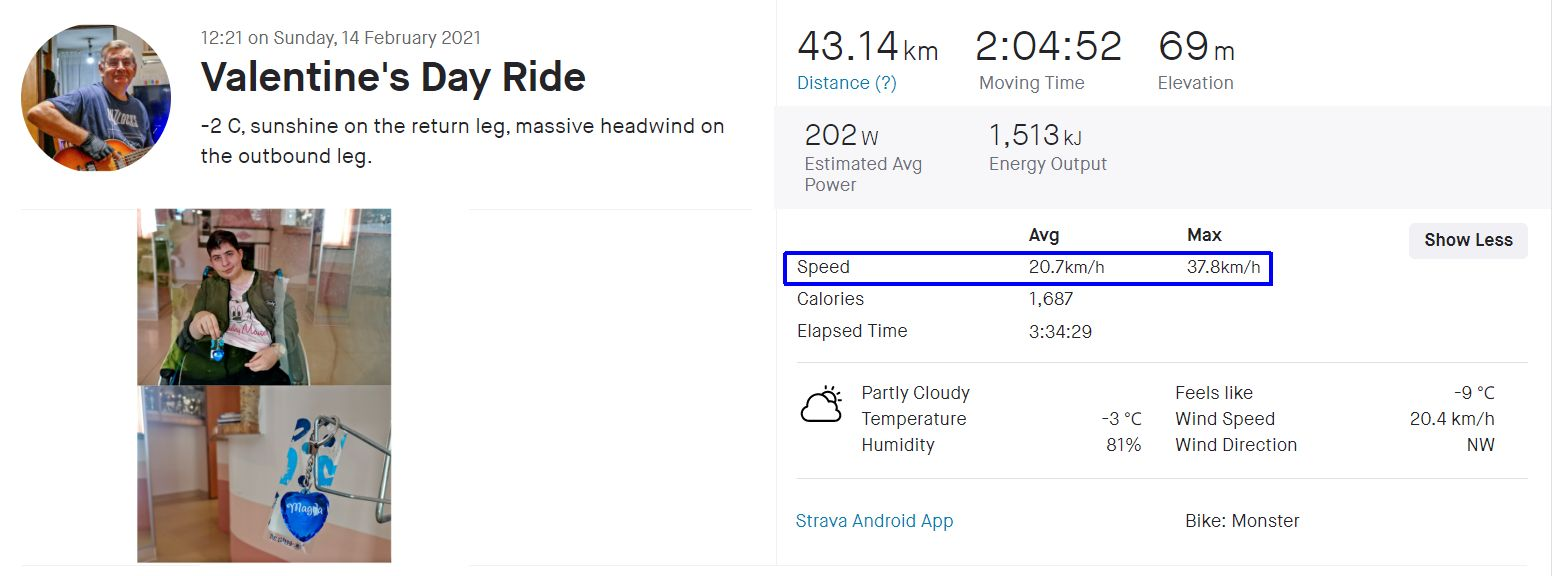Click the athlete profile avatar photo
This screenshot has height=576, width=1560.
96,98
